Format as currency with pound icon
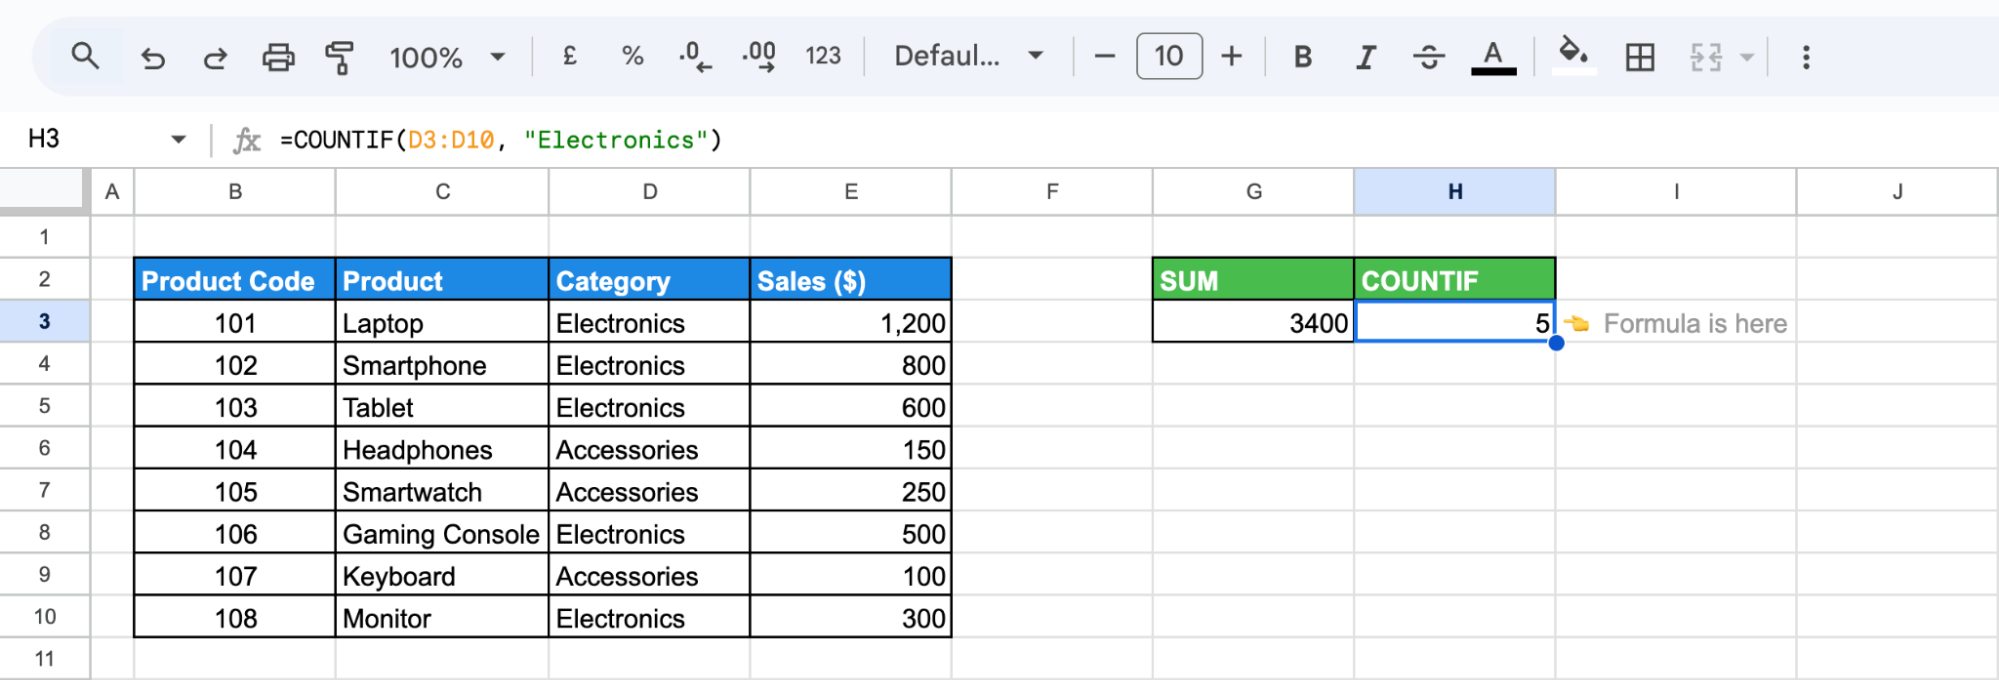 tap(569, 56)
